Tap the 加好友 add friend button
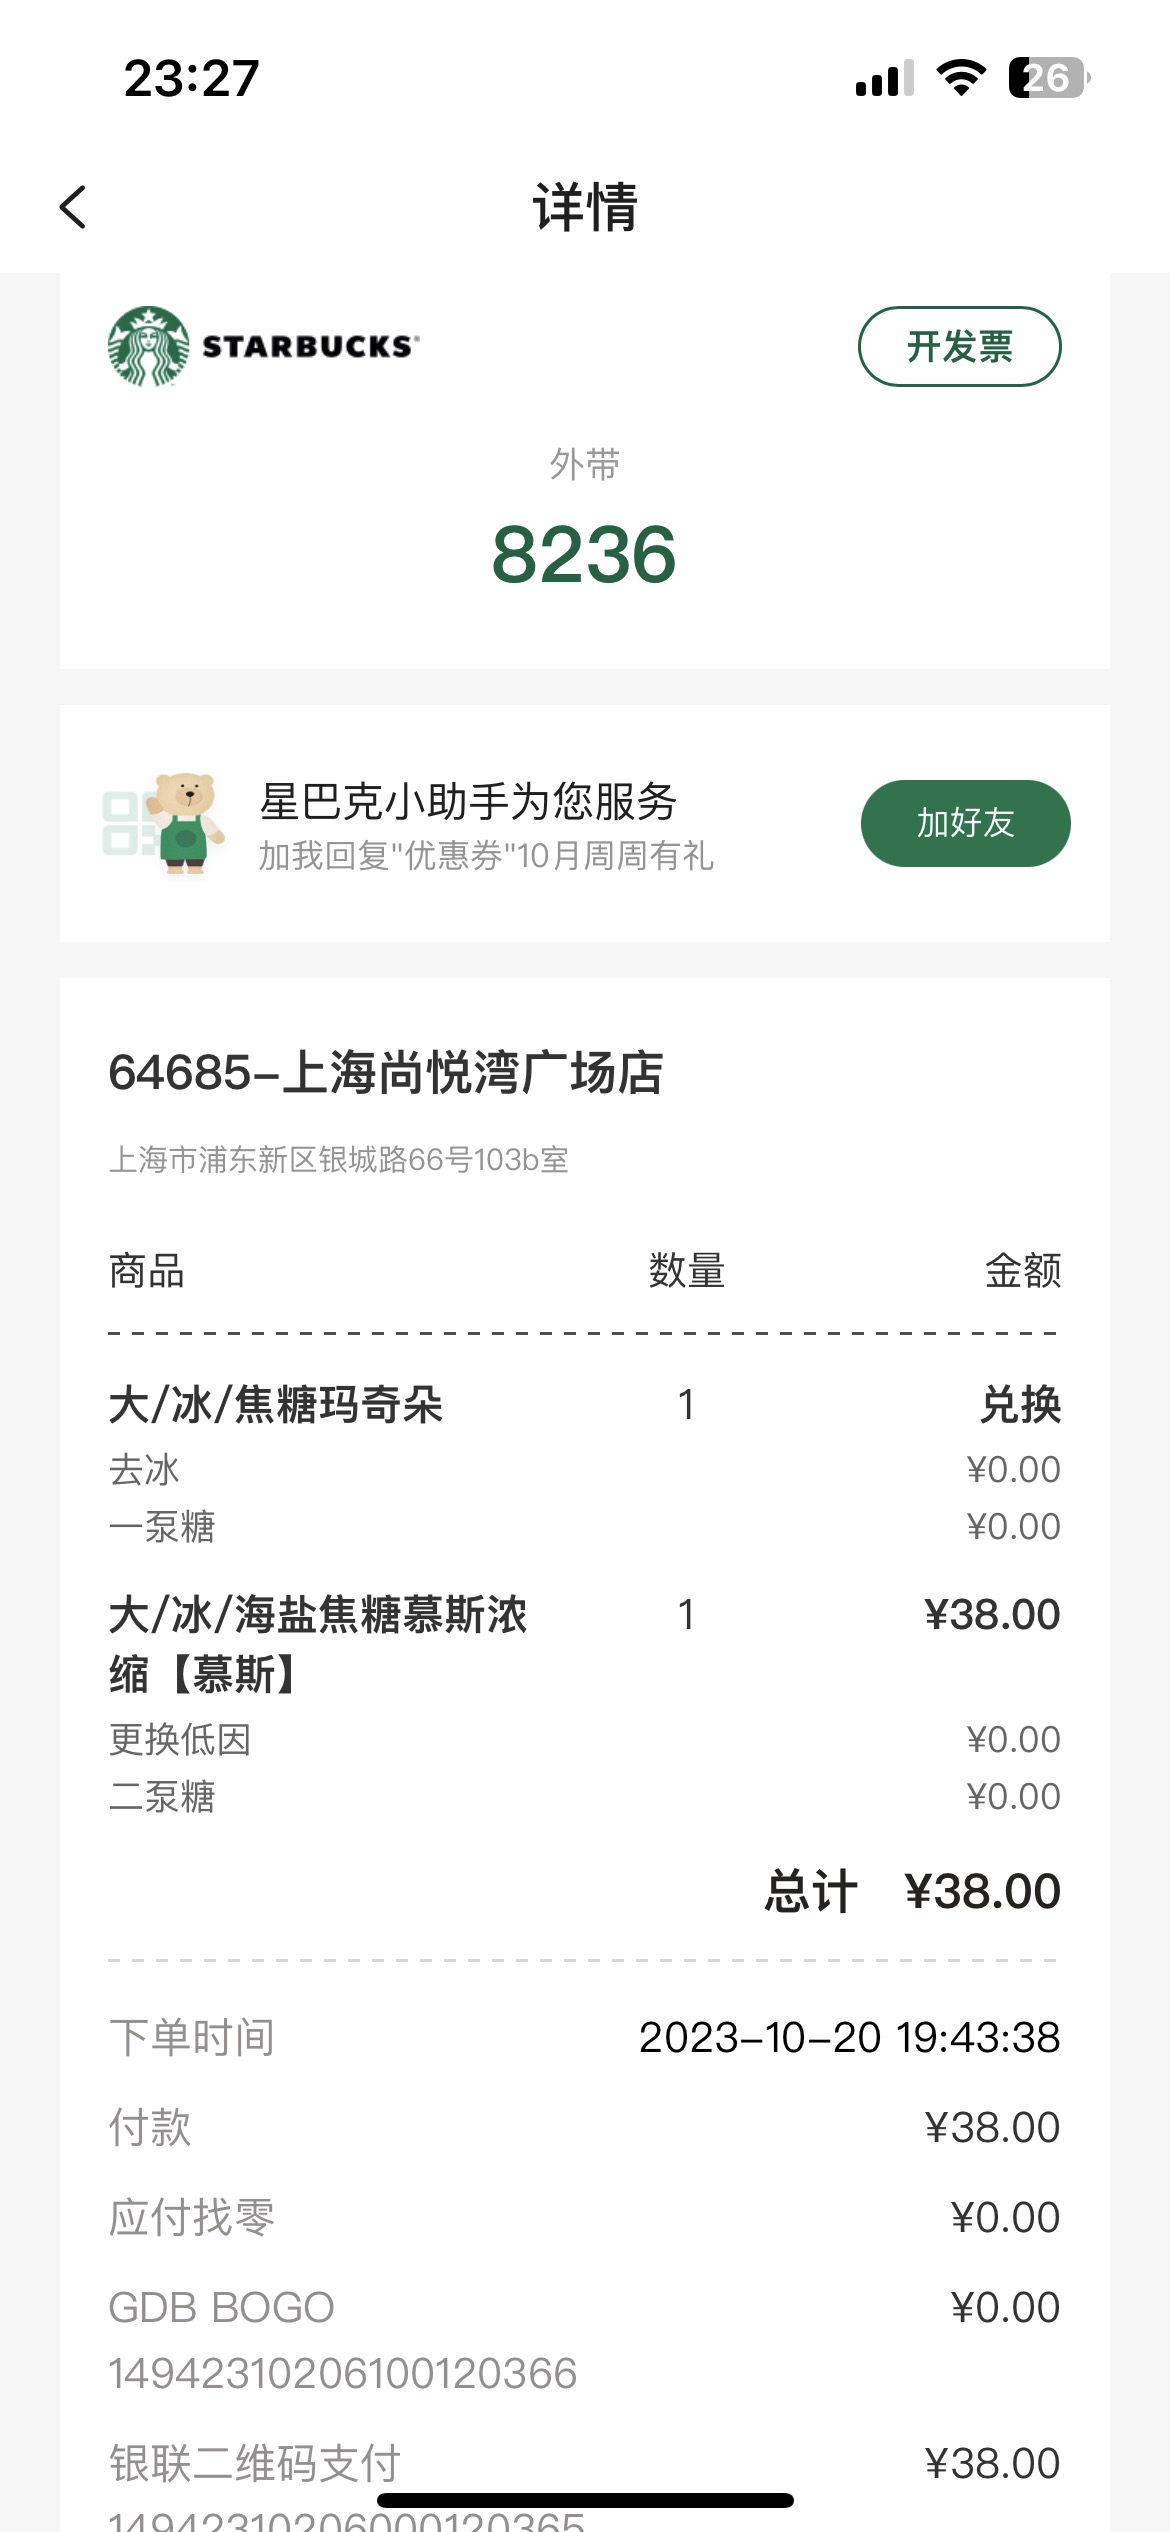This screenshot has height=2532, width=1170. click(x=965, y=823)
